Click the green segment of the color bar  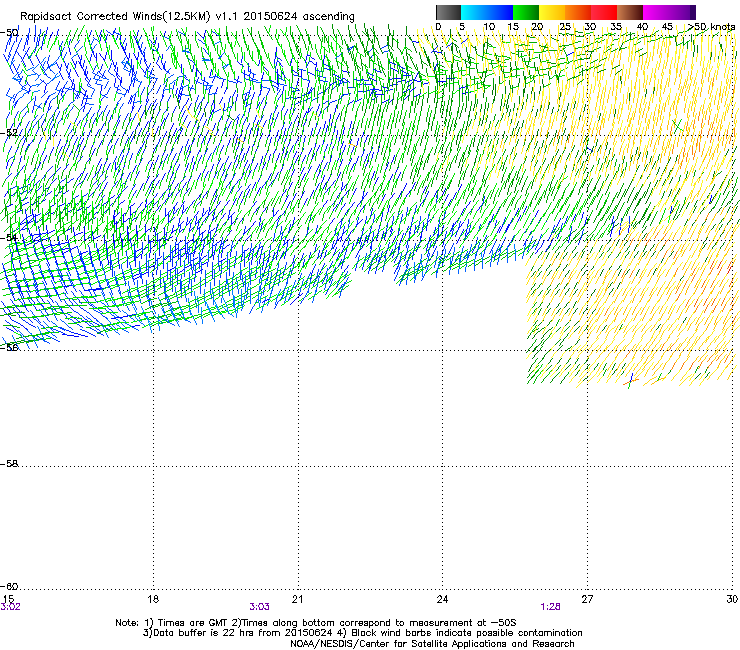526,12
